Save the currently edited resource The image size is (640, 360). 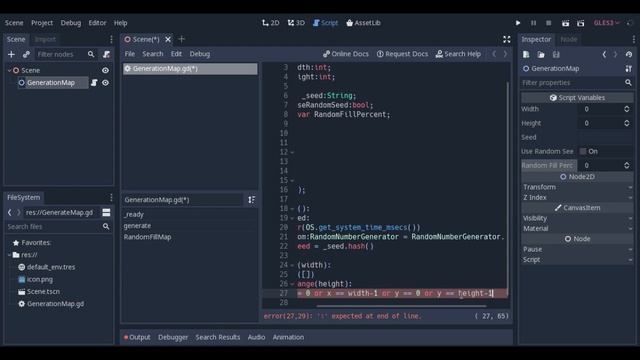pyautogui.click(x=556, y=54)
